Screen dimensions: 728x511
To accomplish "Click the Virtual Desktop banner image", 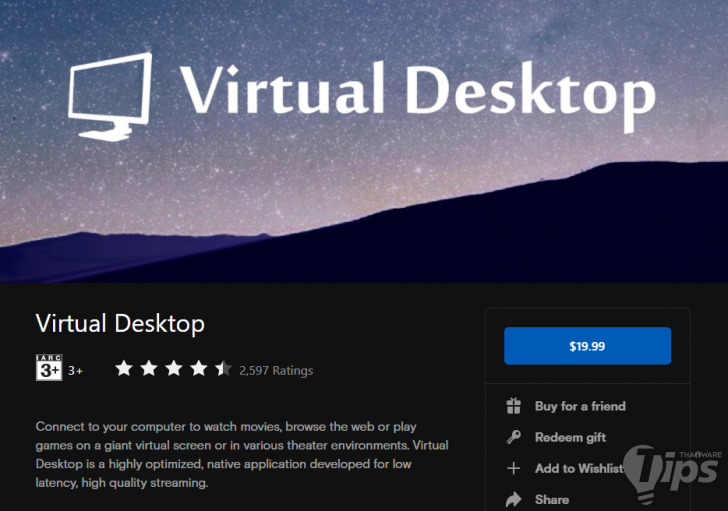I will 364,141.
